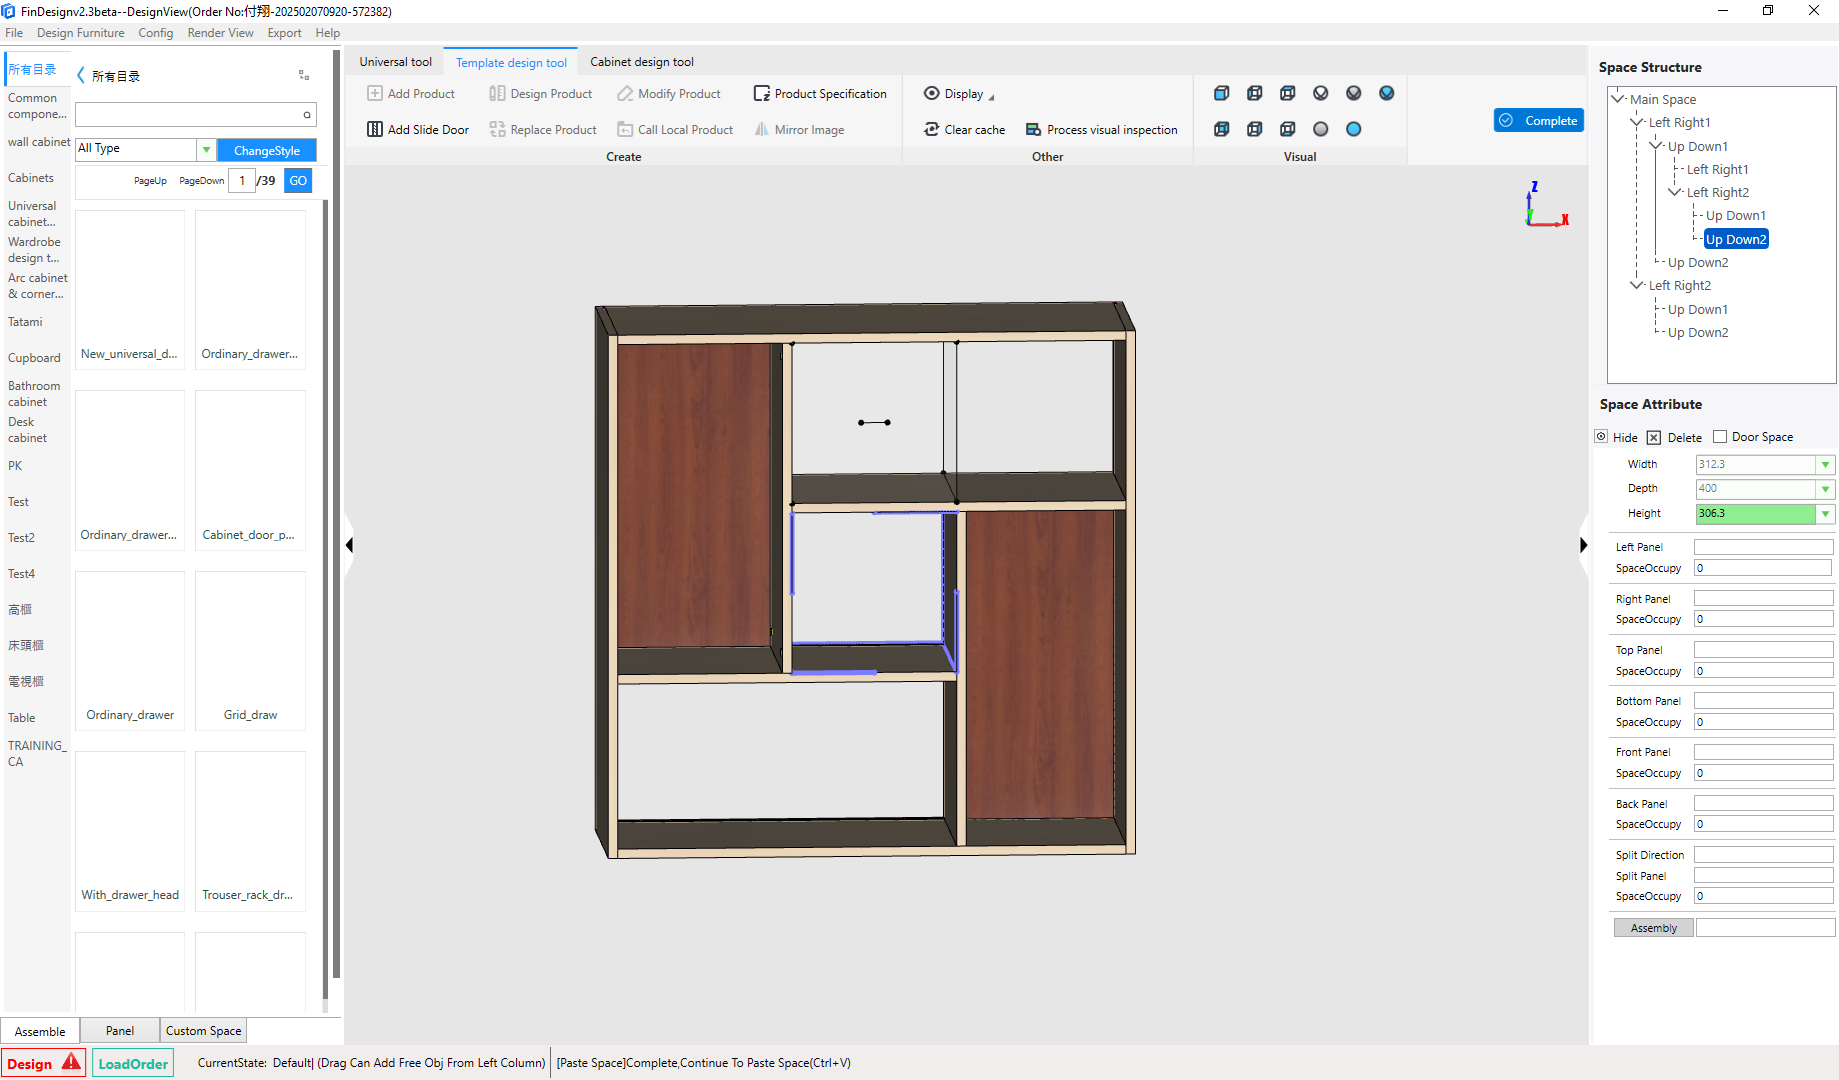
Task: Switch to Universal tool tab
Action: 396,61
